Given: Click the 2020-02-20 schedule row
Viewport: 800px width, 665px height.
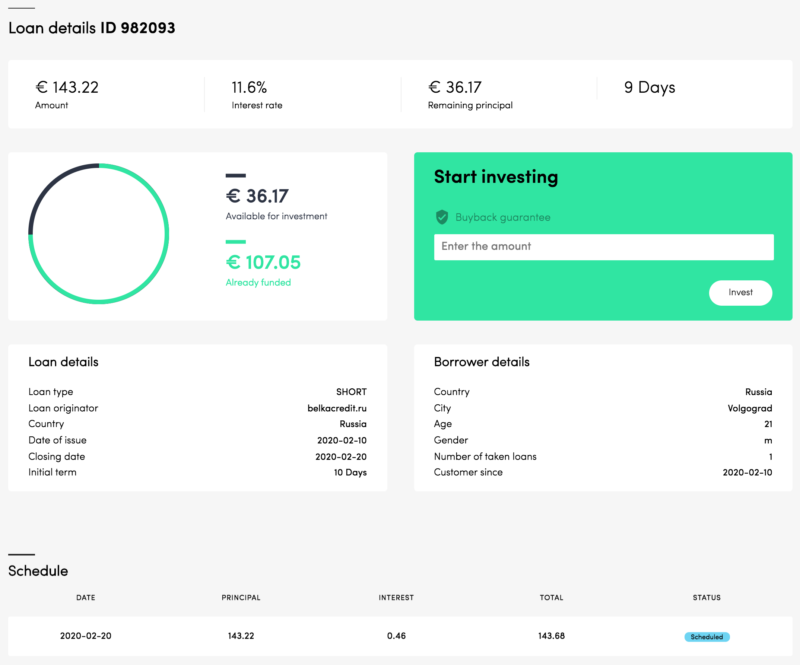Looking at the screenshot, I should [400, 636].
